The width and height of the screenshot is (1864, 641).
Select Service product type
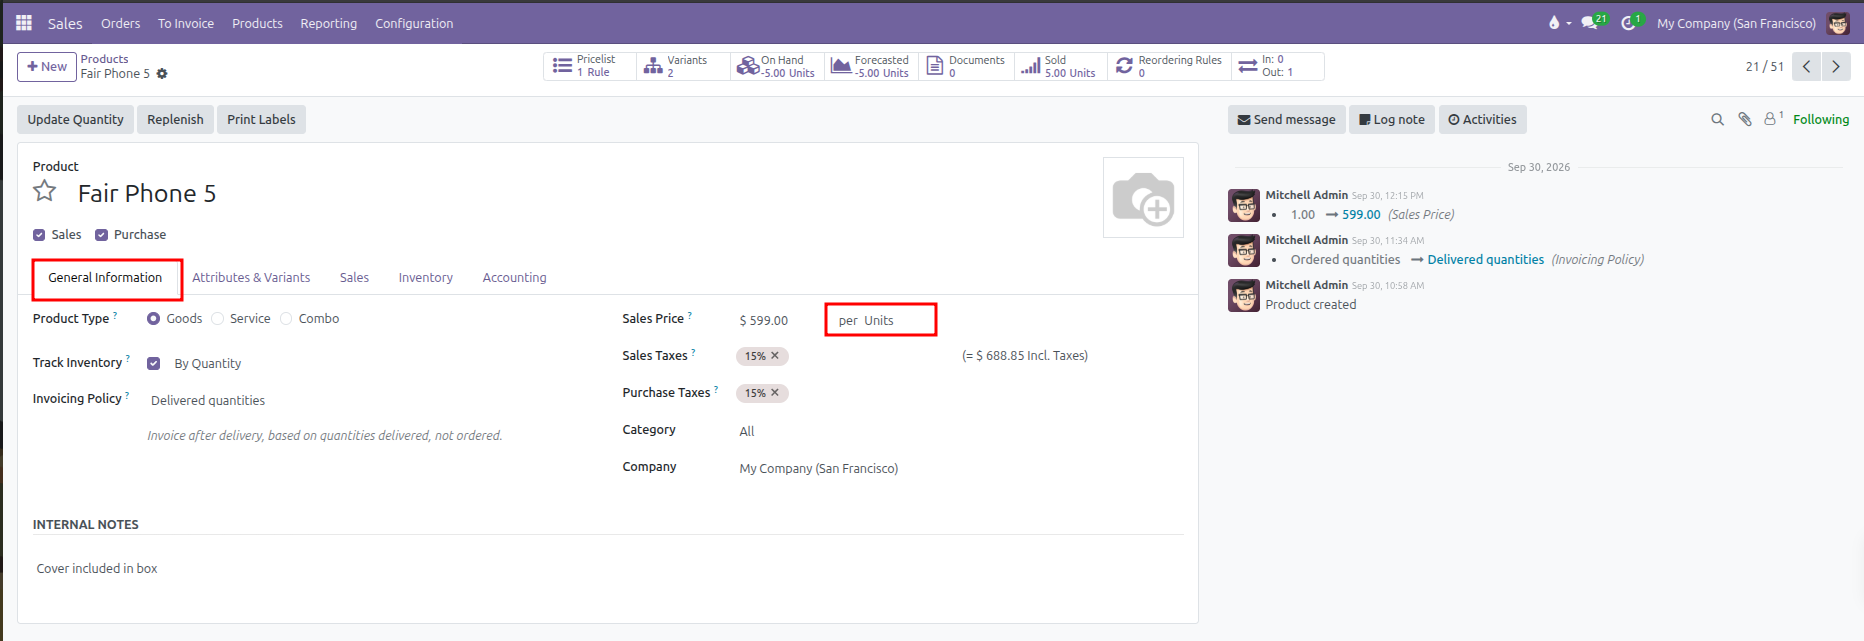pos(217,319)
